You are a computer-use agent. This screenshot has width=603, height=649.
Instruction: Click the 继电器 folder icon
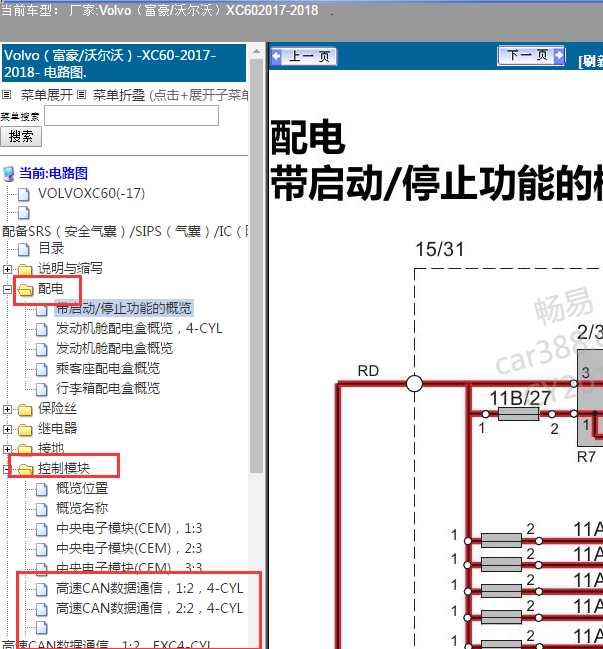(x=25, y=430)
